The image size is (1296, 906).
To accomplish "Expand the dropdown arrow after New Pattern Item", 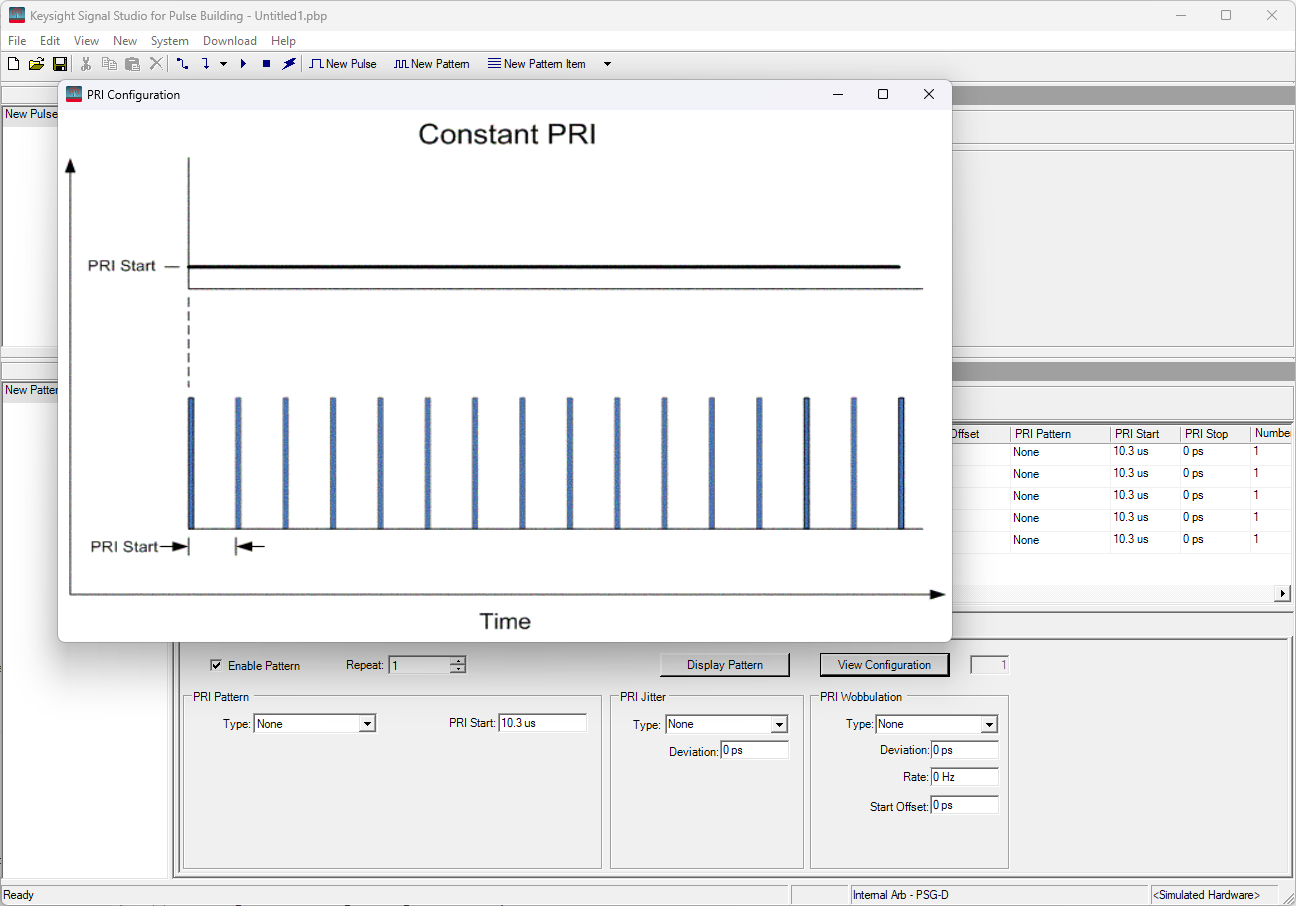I will tap(607, 64).
